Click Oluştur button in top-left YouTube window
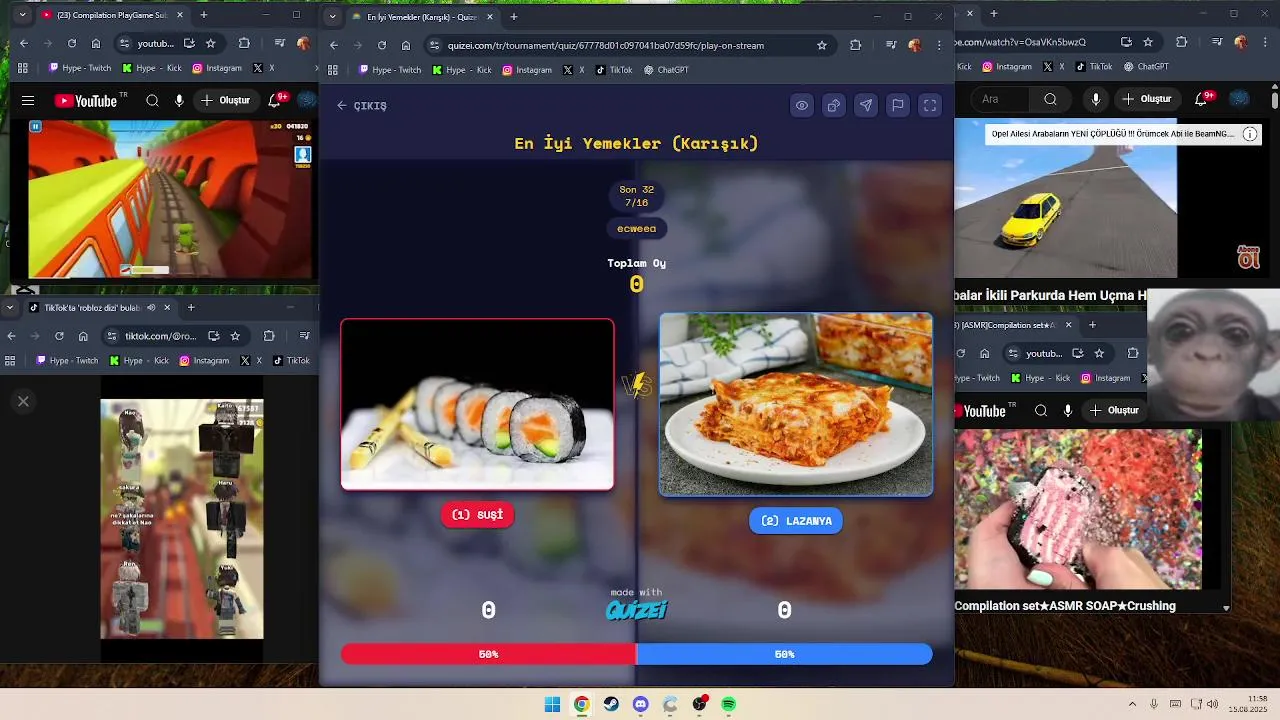Viewport: 1280px width, 720px height. coord(225,101)
